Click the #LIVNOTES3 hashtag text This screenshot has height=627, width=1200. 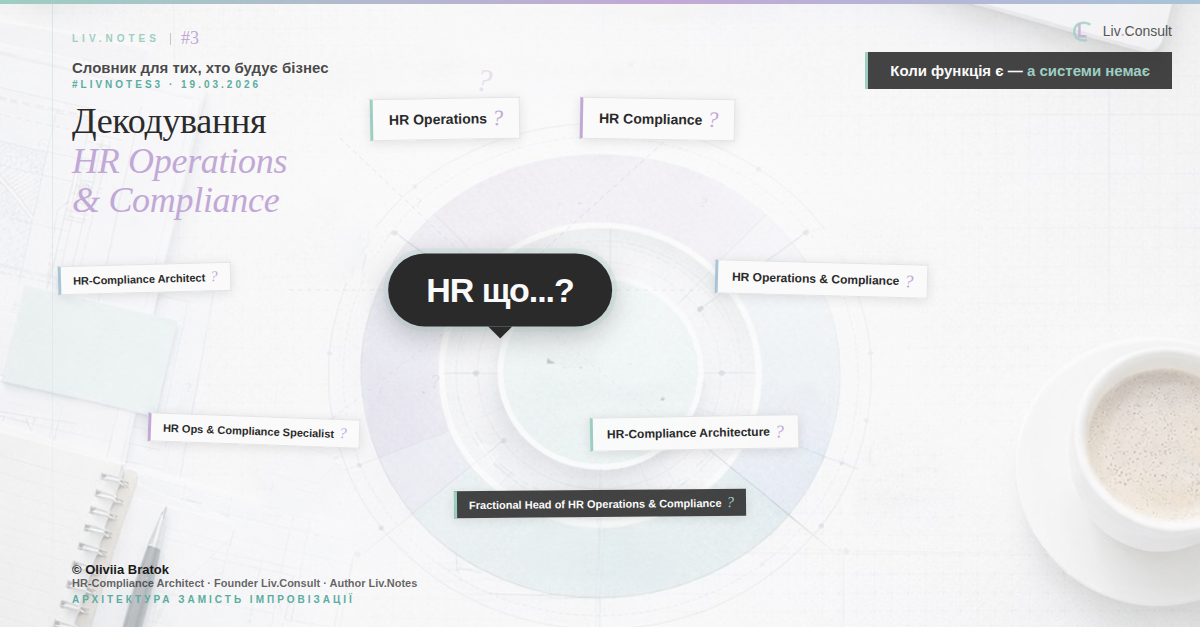[x=117, y=84]
